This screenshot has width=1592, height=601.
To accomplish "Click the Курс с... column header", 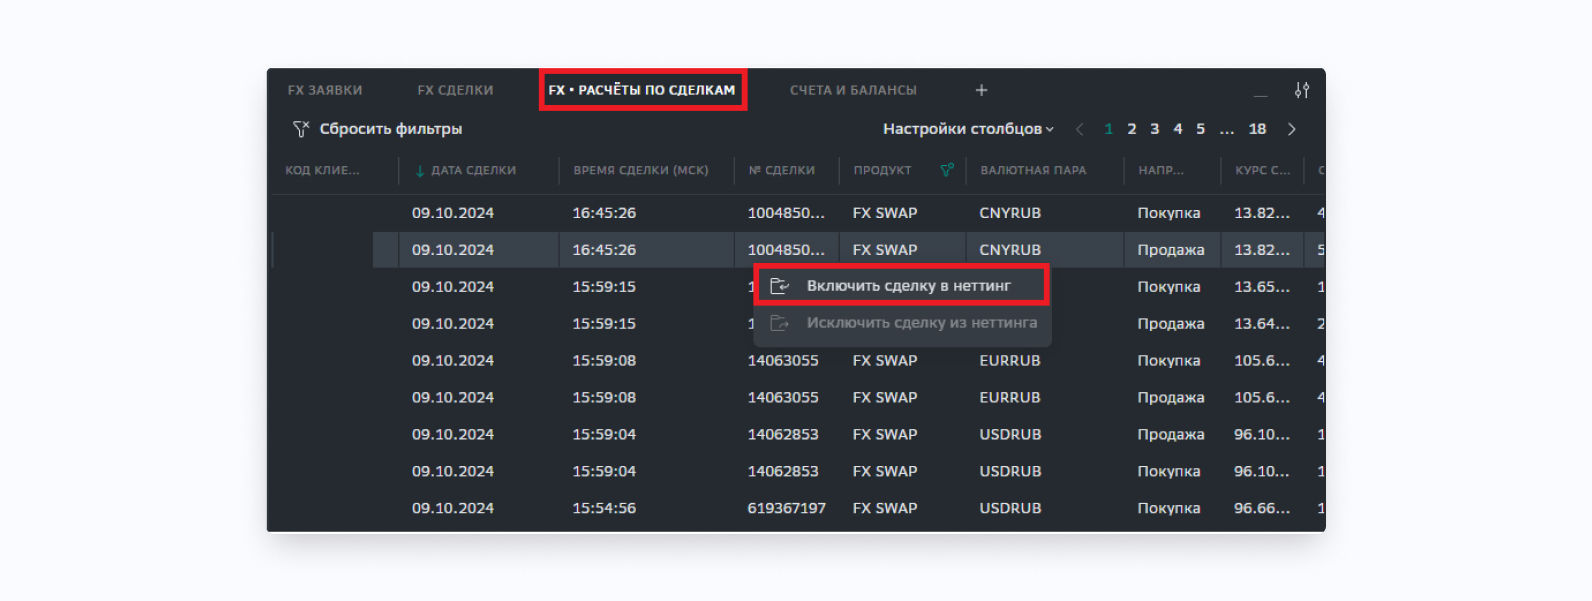I will click(x=1263, y=170).
